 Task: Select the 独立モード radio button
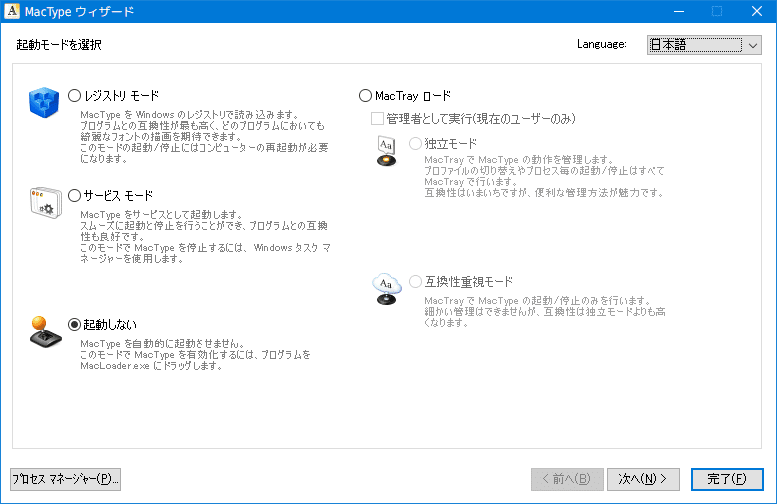pyautogui.click(x=415, y=144)
